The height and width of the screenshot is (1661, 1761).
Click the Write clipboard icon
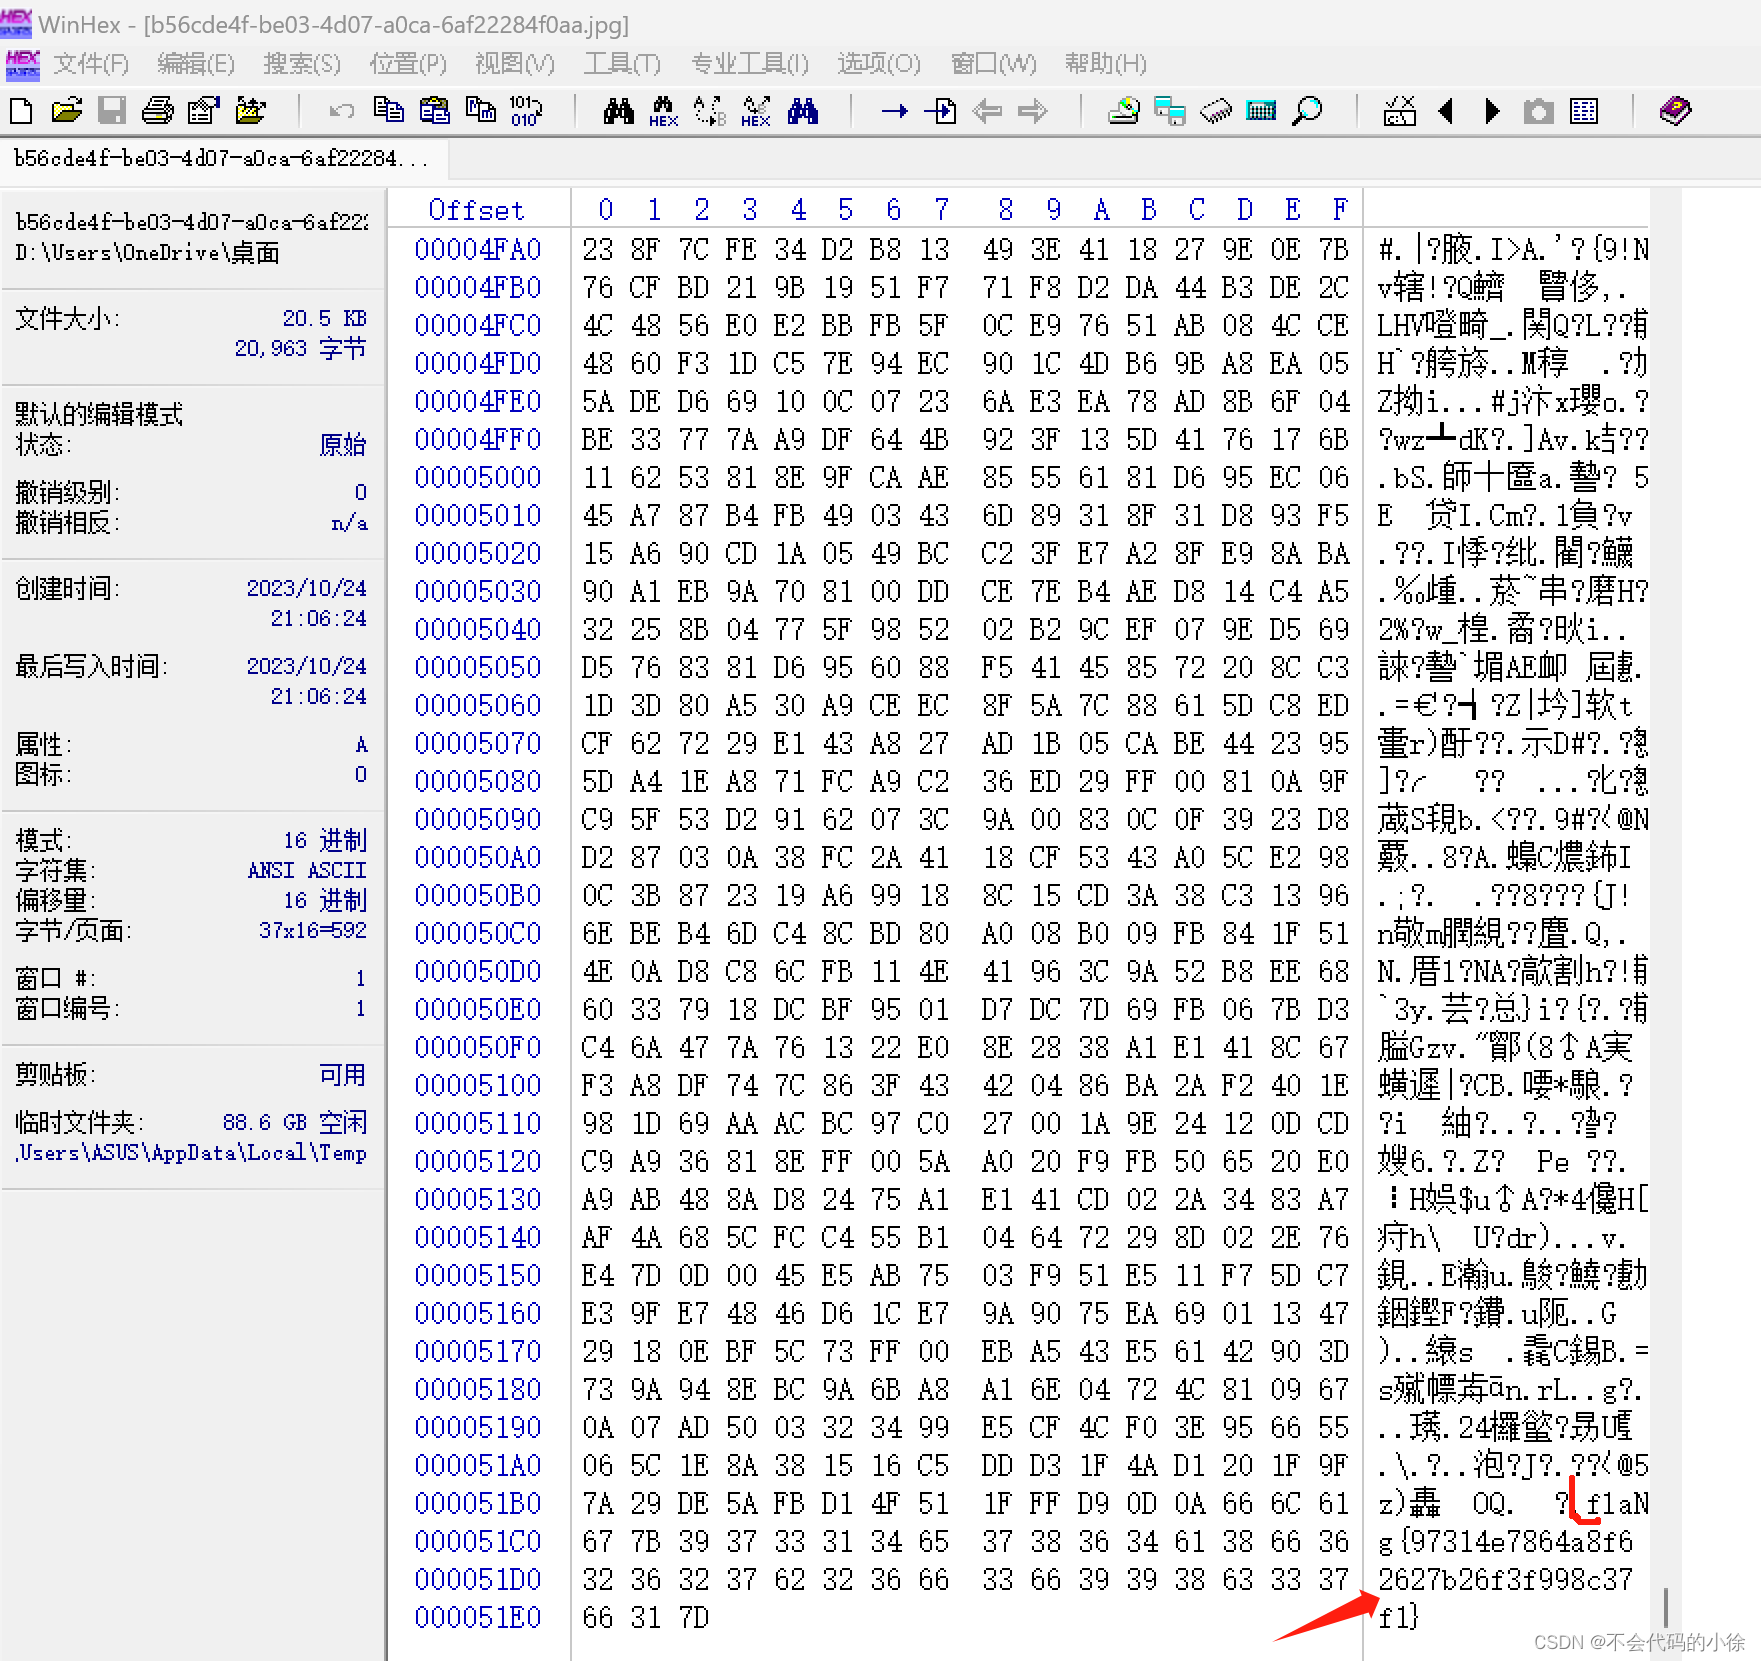tap(481, 110)
